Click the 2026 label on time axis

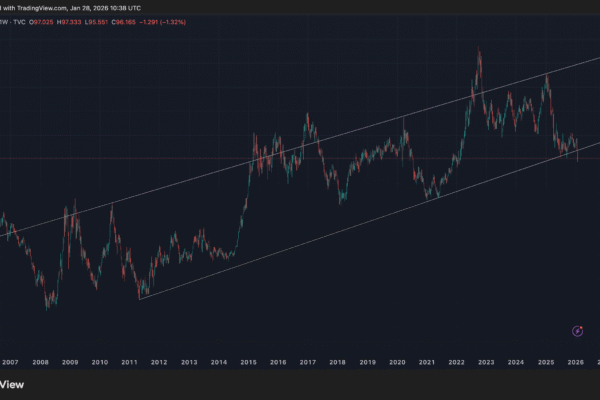point(574,361)
